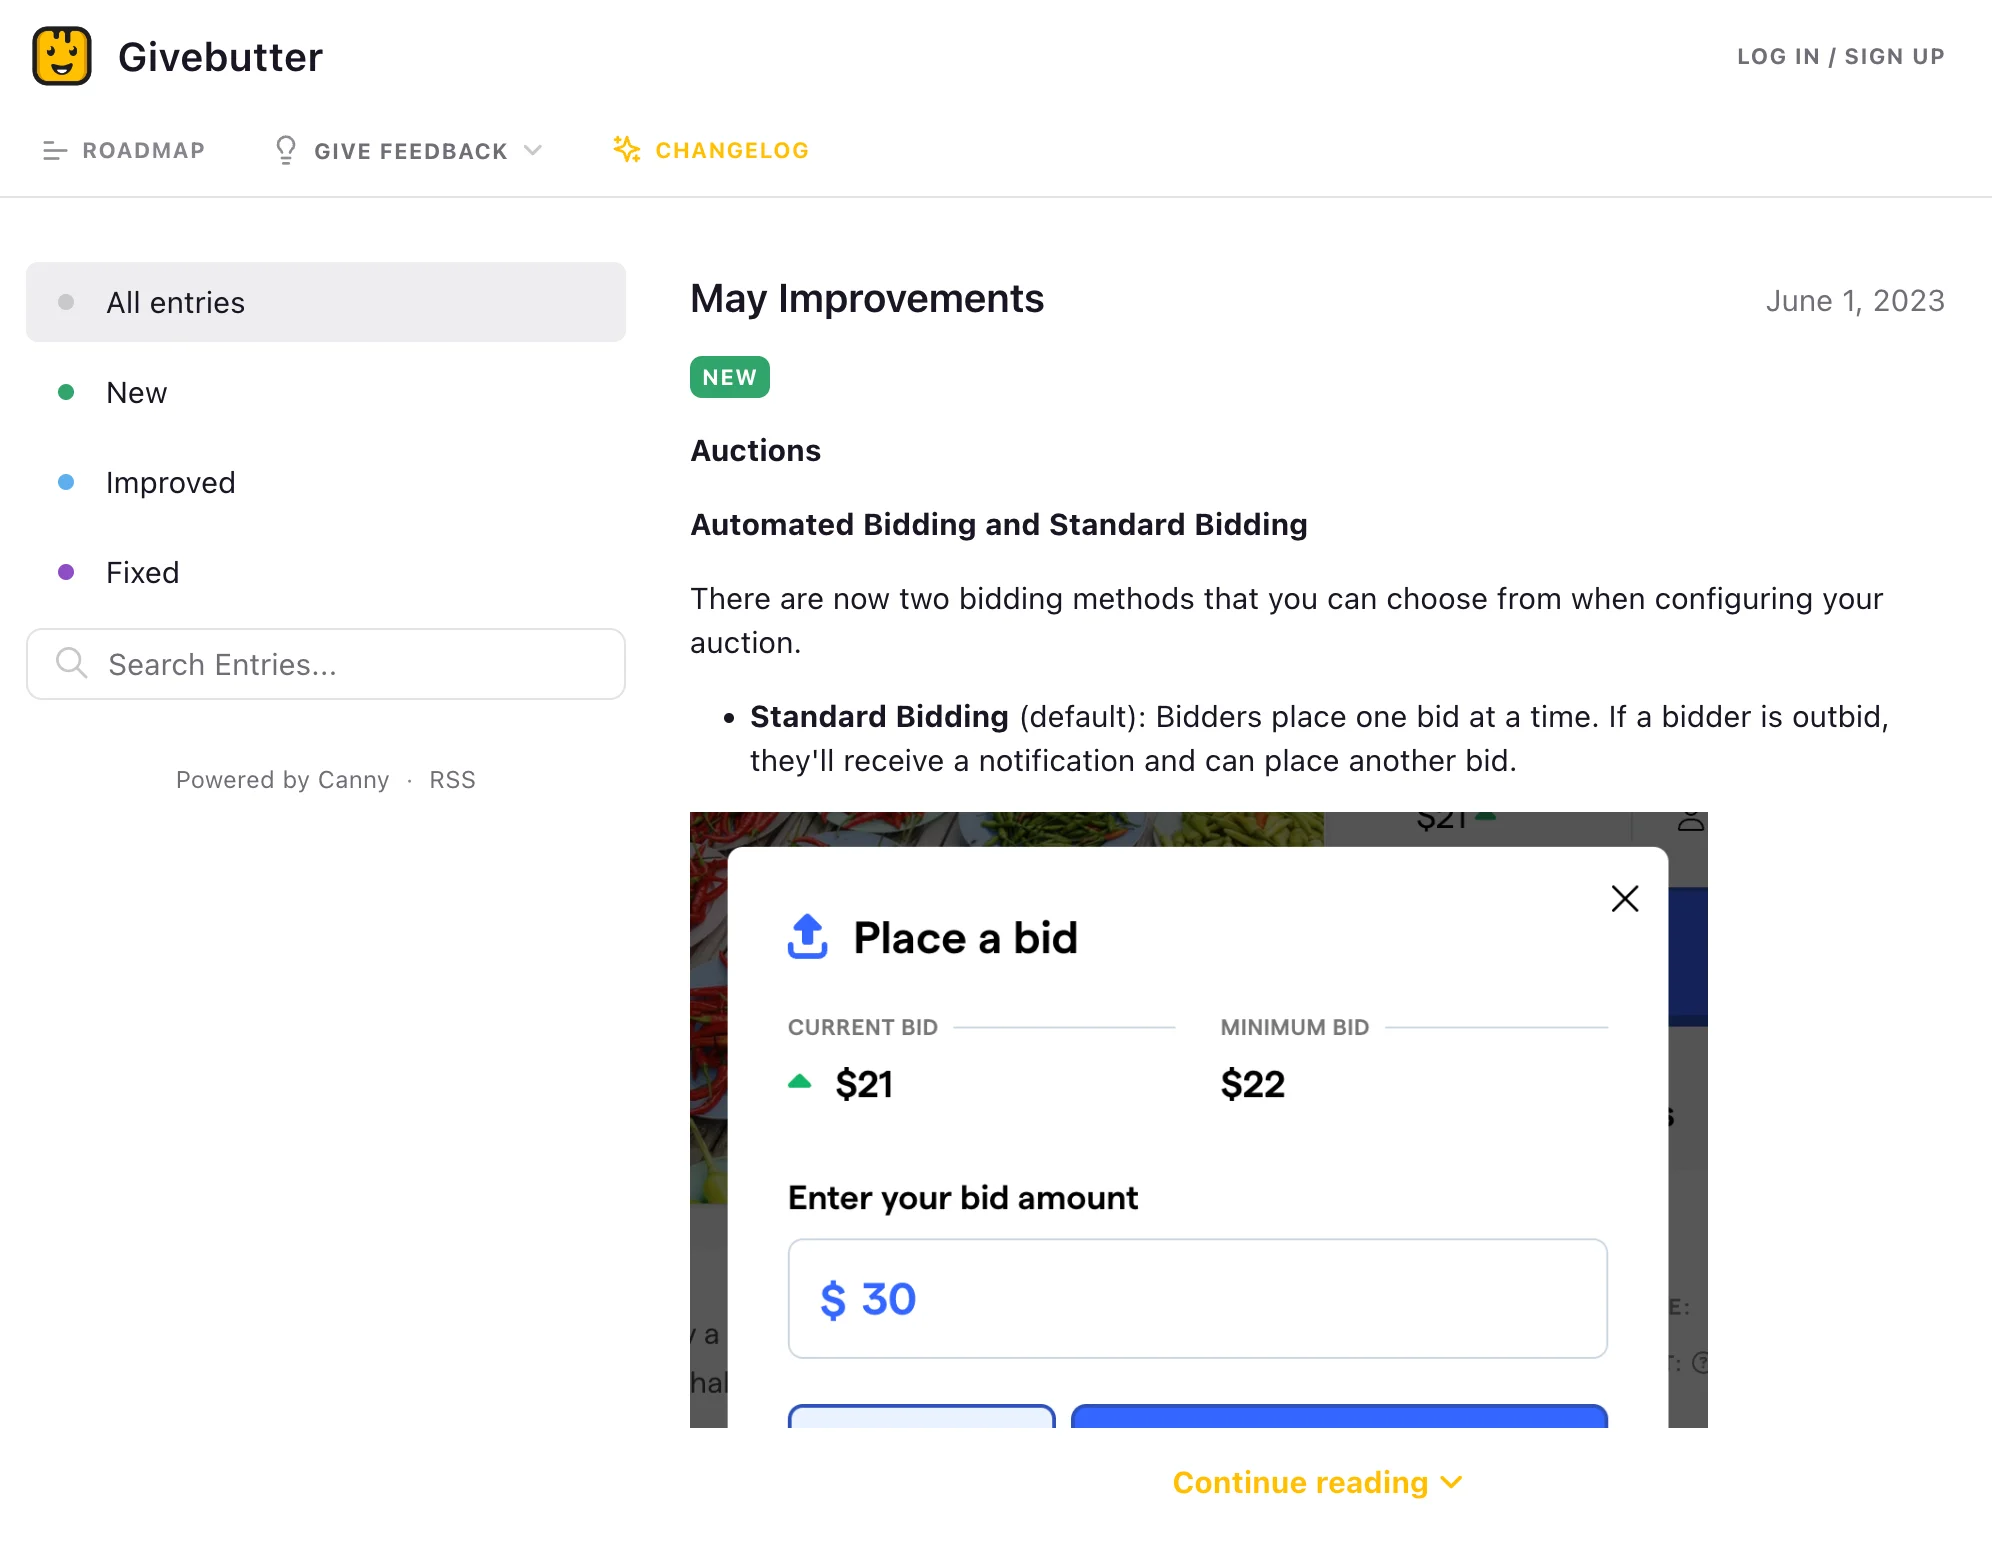Viewport: 1992px width, 1558px height.
Task: Select the Improved filter
Action: (x=171, y=483)
